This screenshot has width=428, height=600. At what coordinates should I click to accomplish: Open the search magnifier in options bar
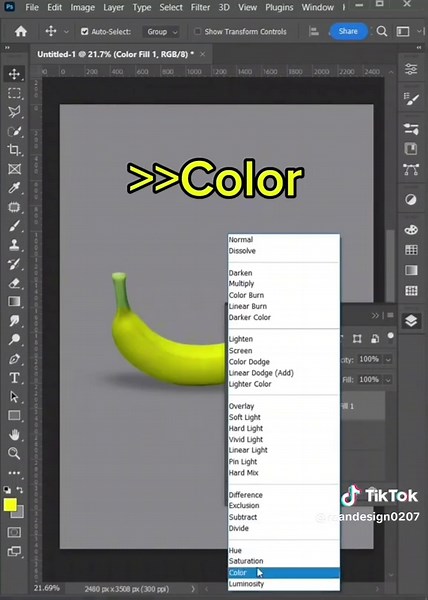(x=382, y=31)
